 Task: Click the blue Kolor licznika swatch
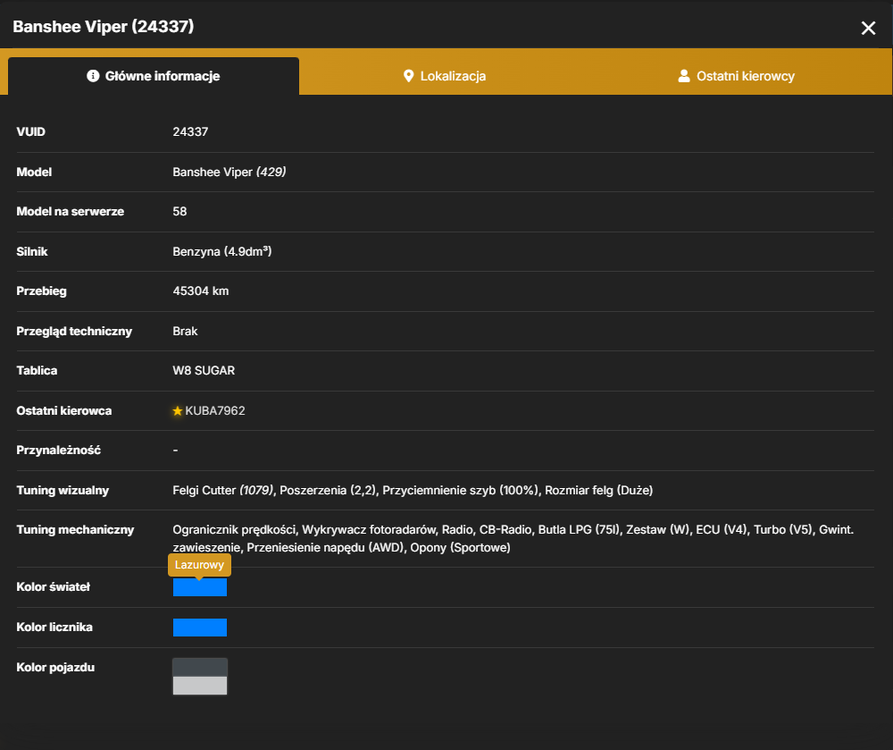(200, 627)
